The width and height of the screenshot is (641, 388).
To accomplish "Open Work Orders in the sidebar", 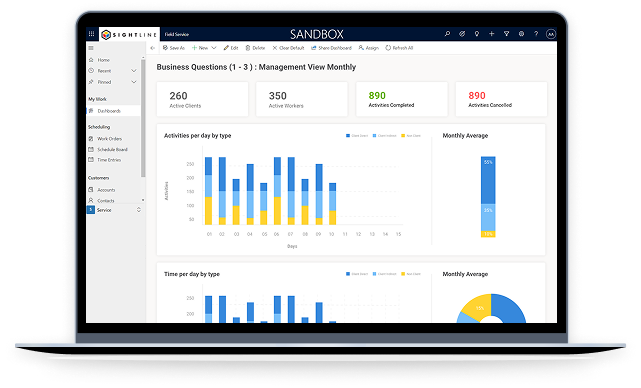I will coord(105,139).
